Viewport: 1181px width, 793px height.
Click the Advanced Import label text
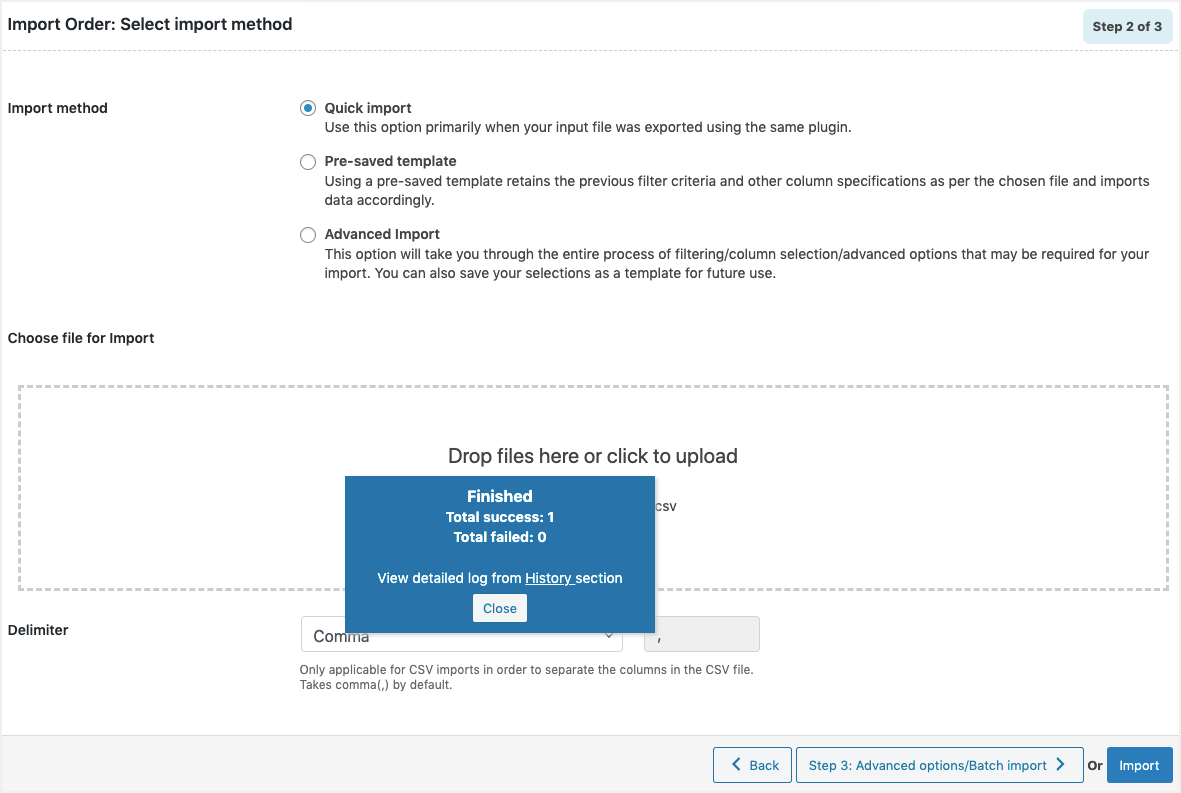click(382, 234)
